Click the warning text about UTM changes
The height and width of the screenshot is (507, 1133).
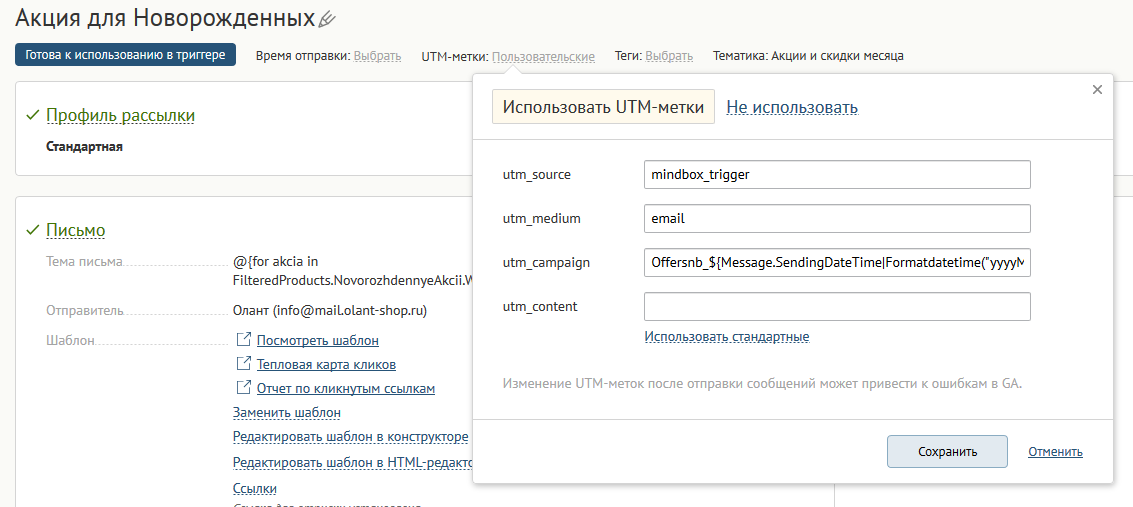(762, 384)
